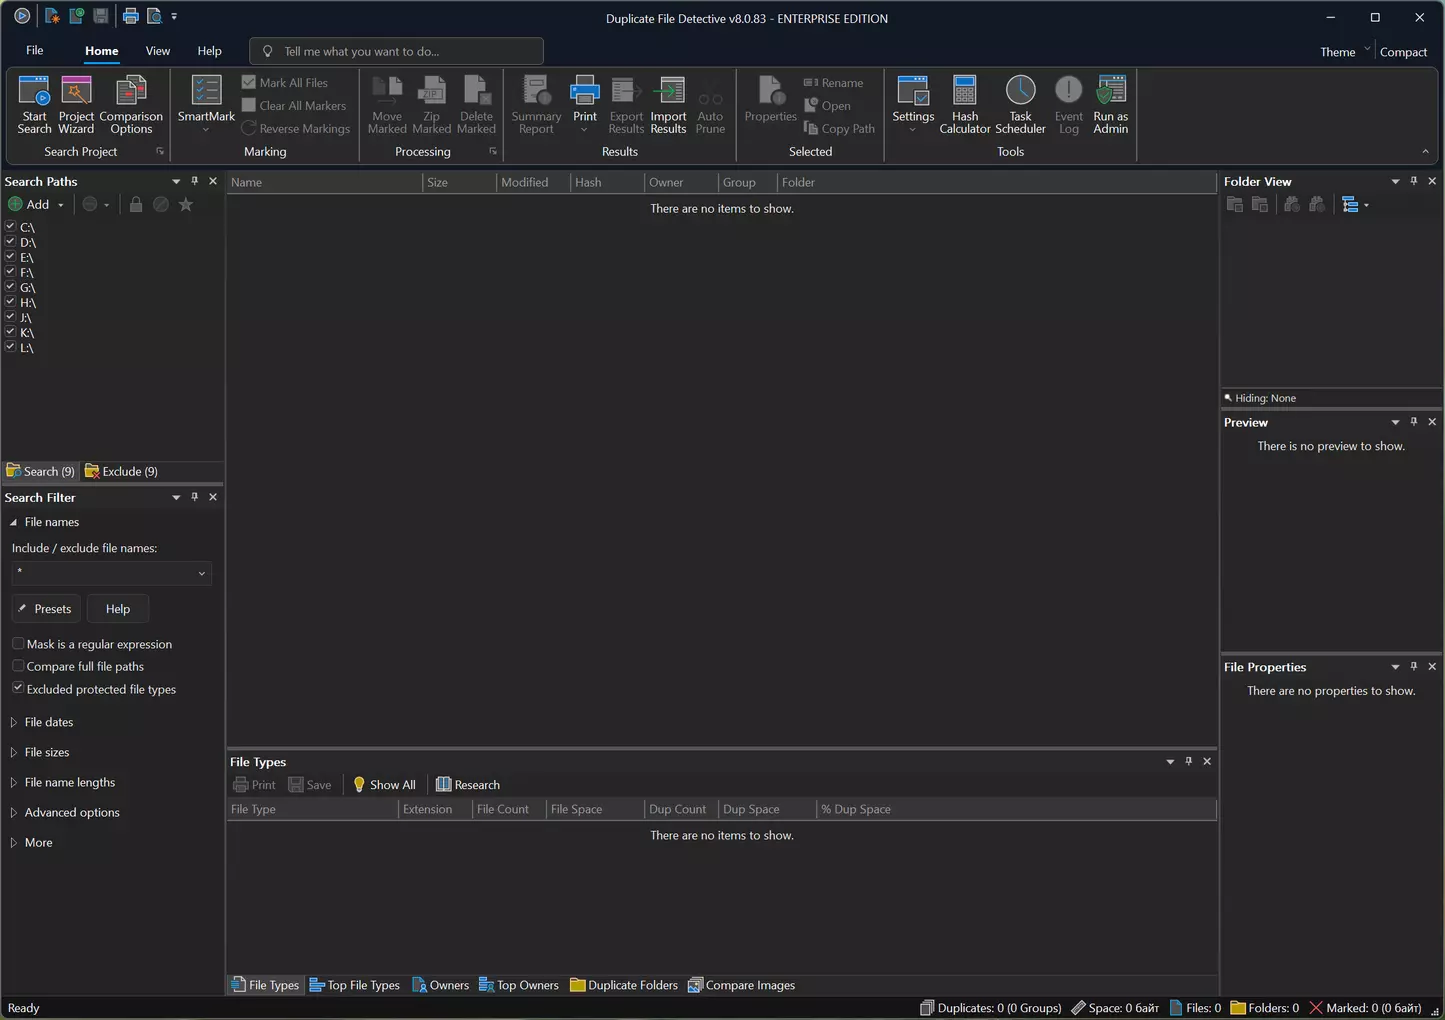Open the Settings tool

point(913,105)
